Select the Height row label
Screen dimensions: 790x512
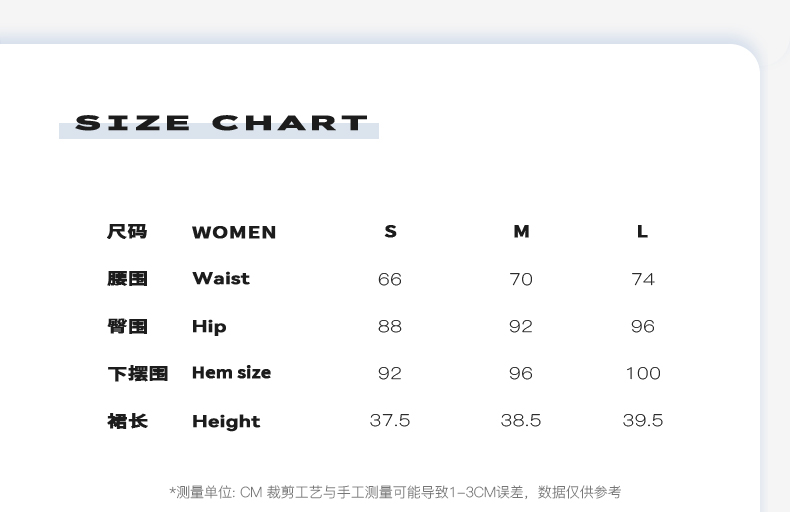click(x=226, y=421)
